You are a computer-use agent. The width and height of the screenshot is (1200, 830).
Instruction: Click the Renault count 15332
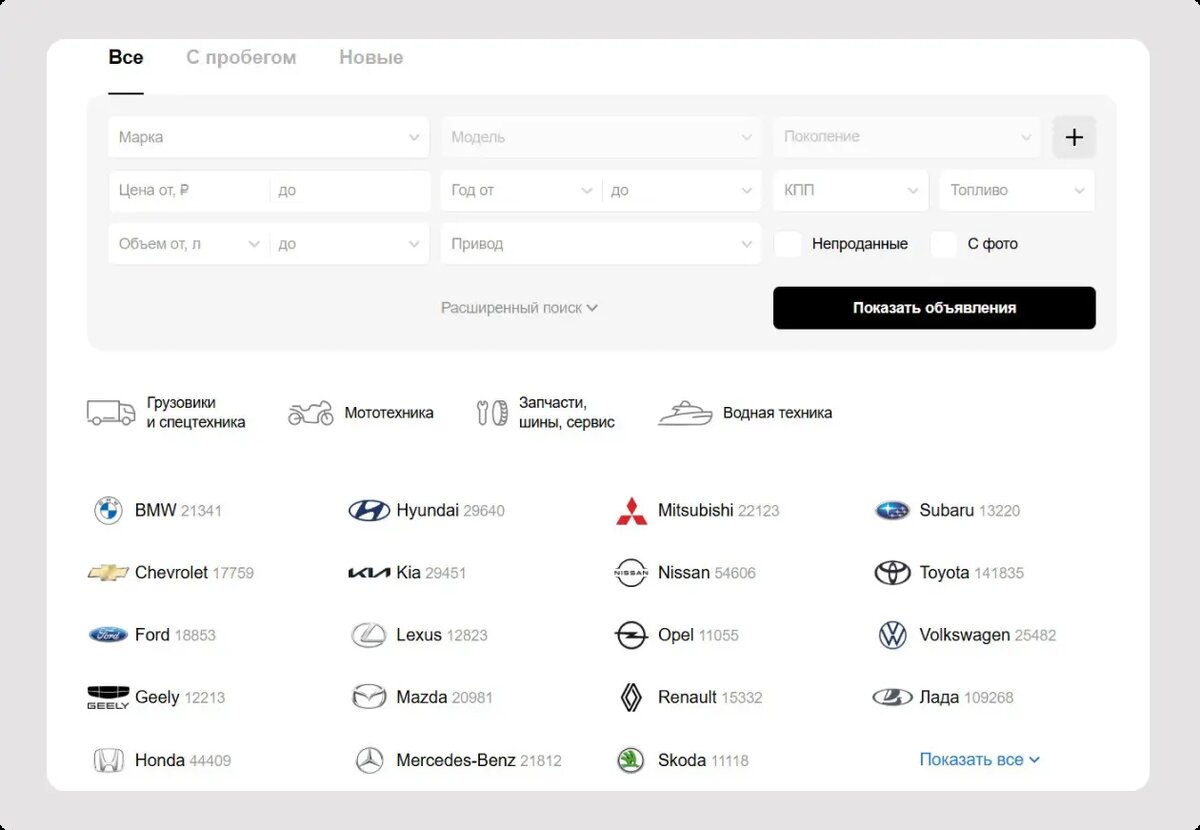point(742,698)
